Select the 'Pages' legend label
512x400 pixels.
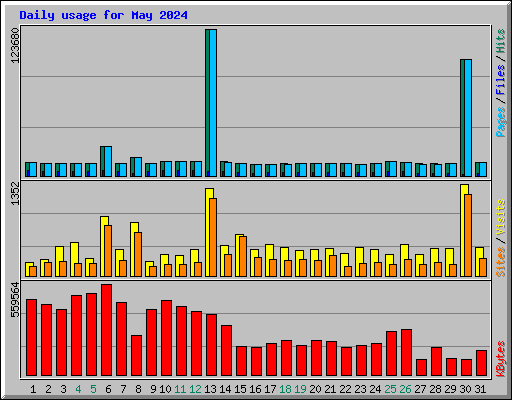click(501, 122)
